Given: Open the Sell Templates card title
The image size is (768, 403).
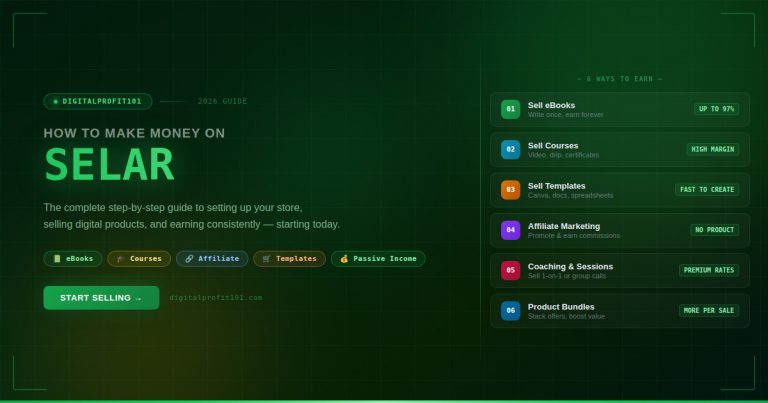Looking at the screenshot, I should [556, 186].
